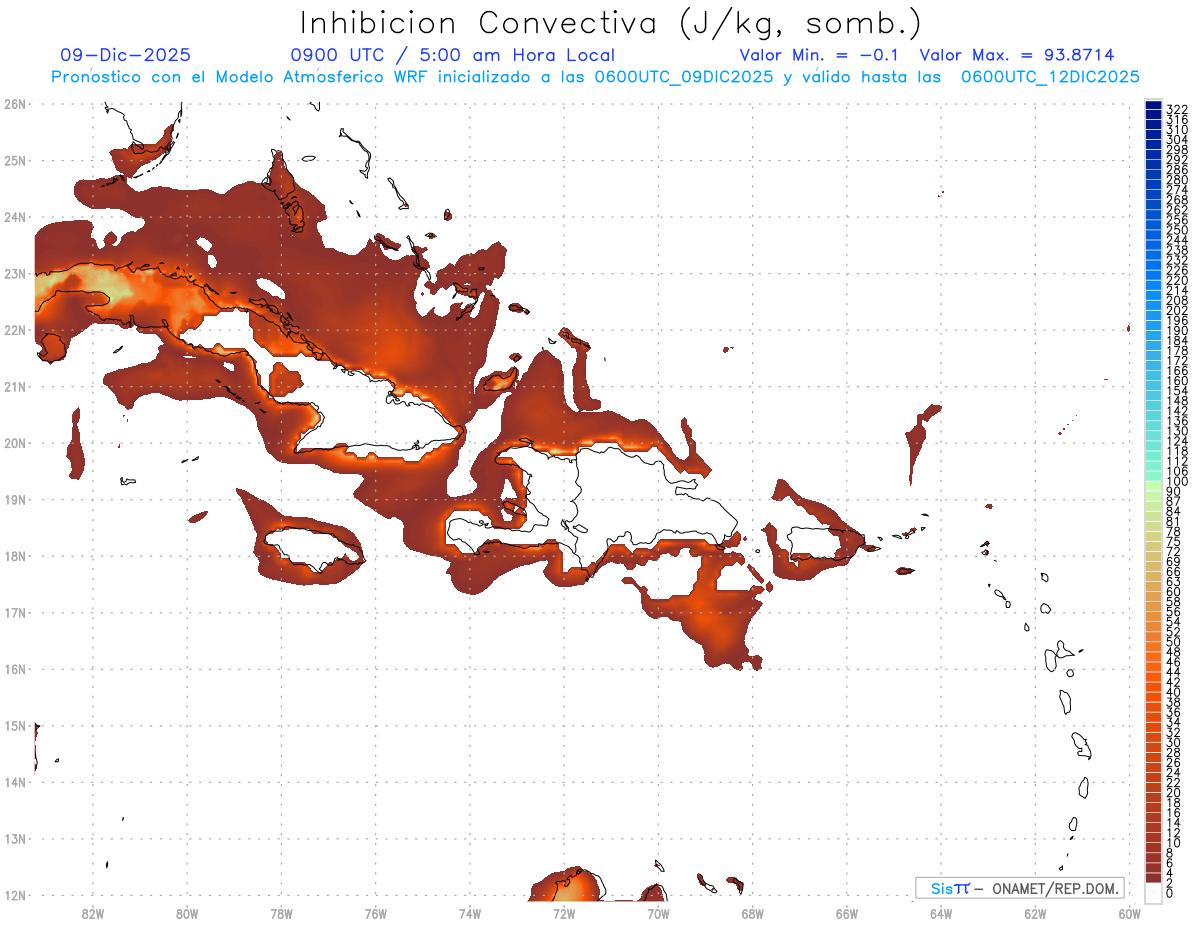Click the 78W longitude label
This screenshot has width=1200, height=927.
[x=281, y=913]
